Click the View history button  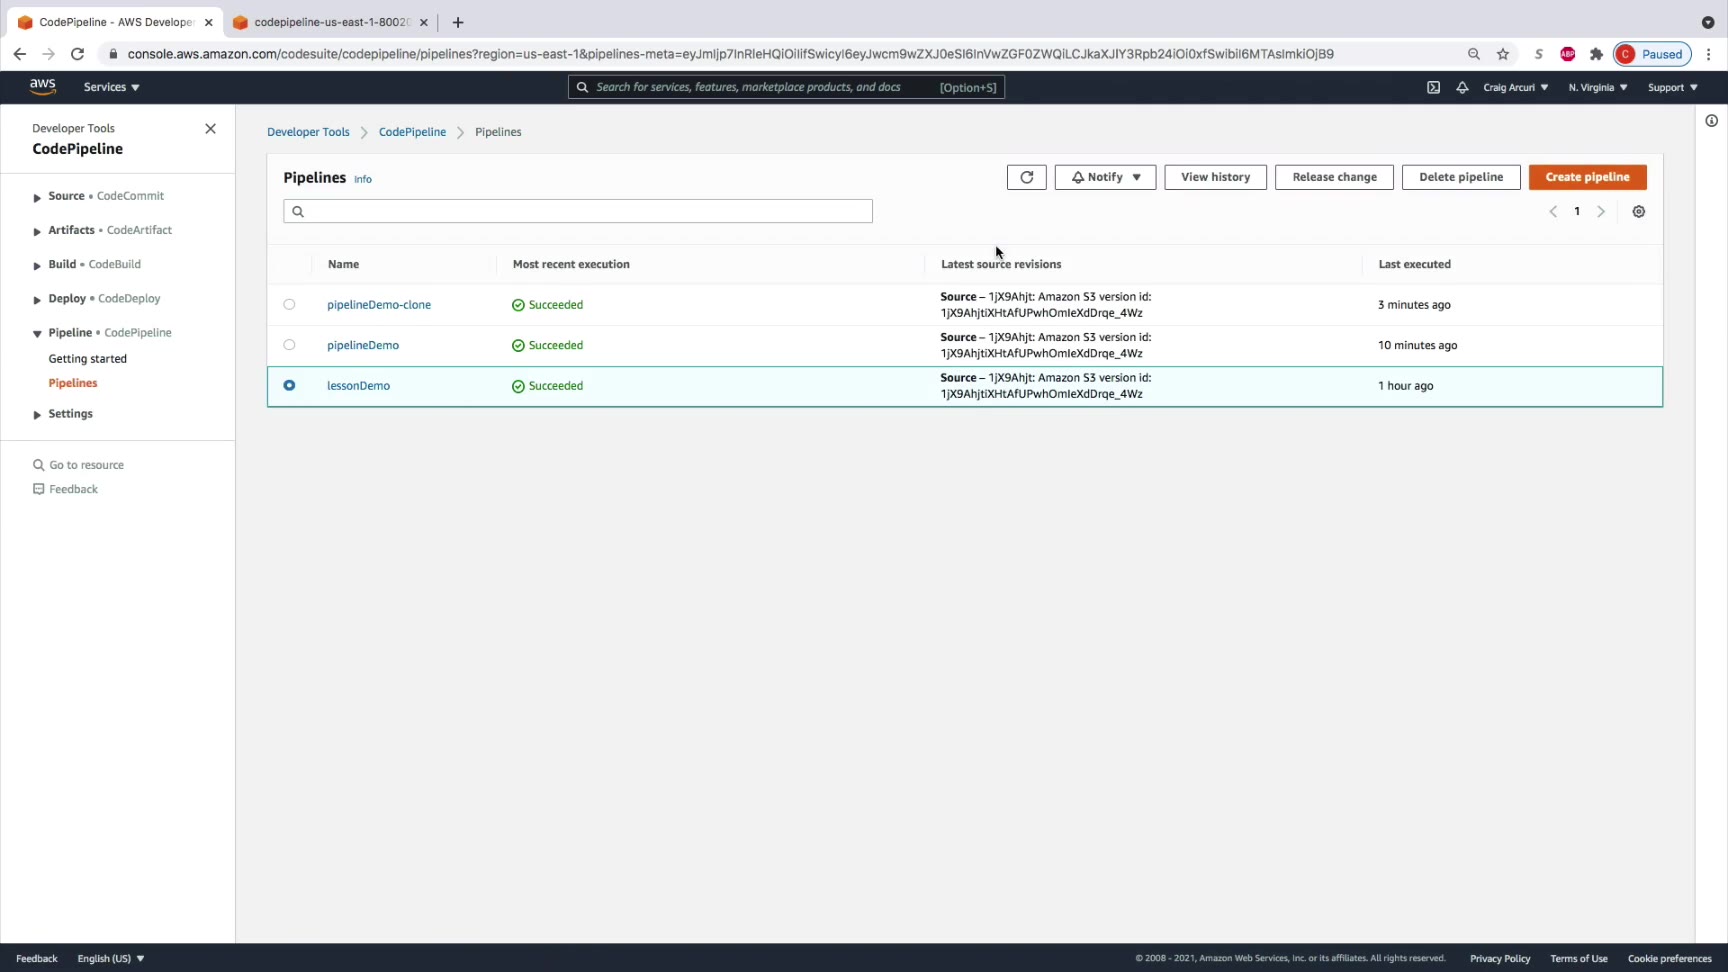click(1215, 177)
